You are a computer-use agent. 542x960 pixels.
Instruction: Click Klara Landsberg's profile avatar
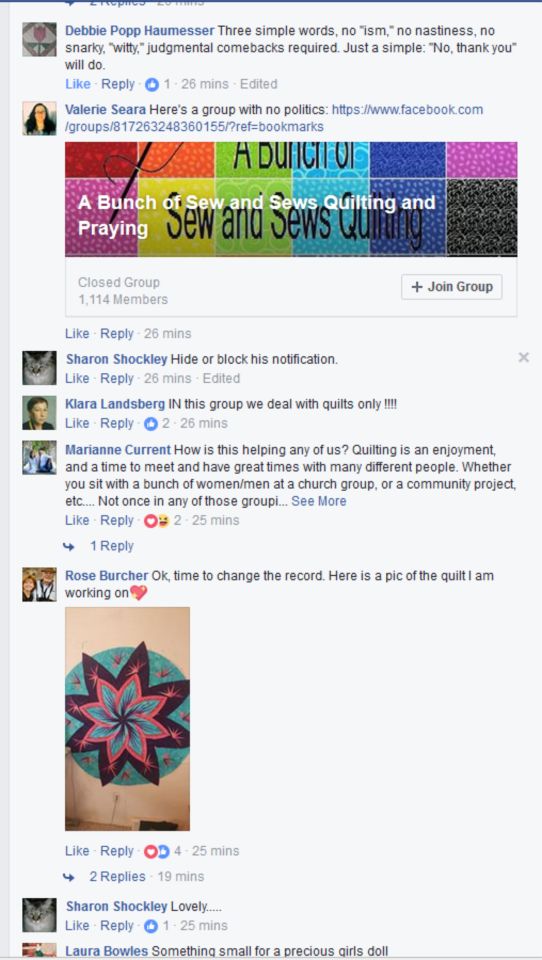[39, 413]
